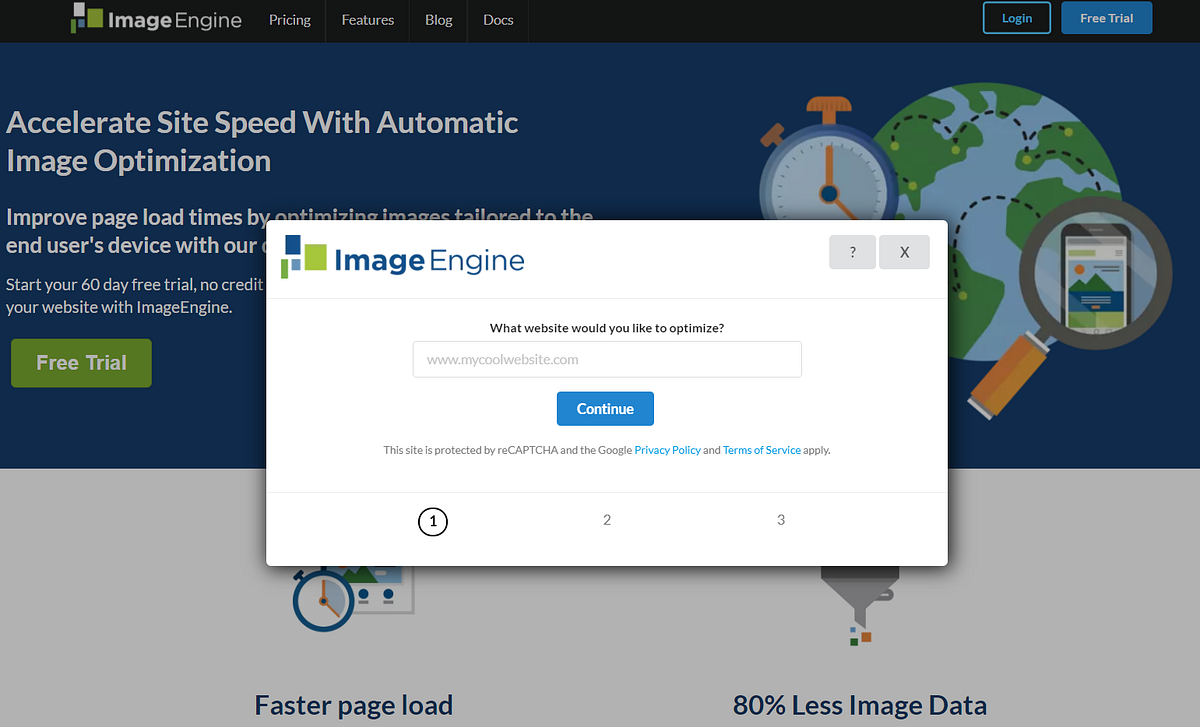The width and height of the screenshot is (1200, 727).
Task: Select step 3 indicator in the dialog
Action: click(x=781, y=520)
